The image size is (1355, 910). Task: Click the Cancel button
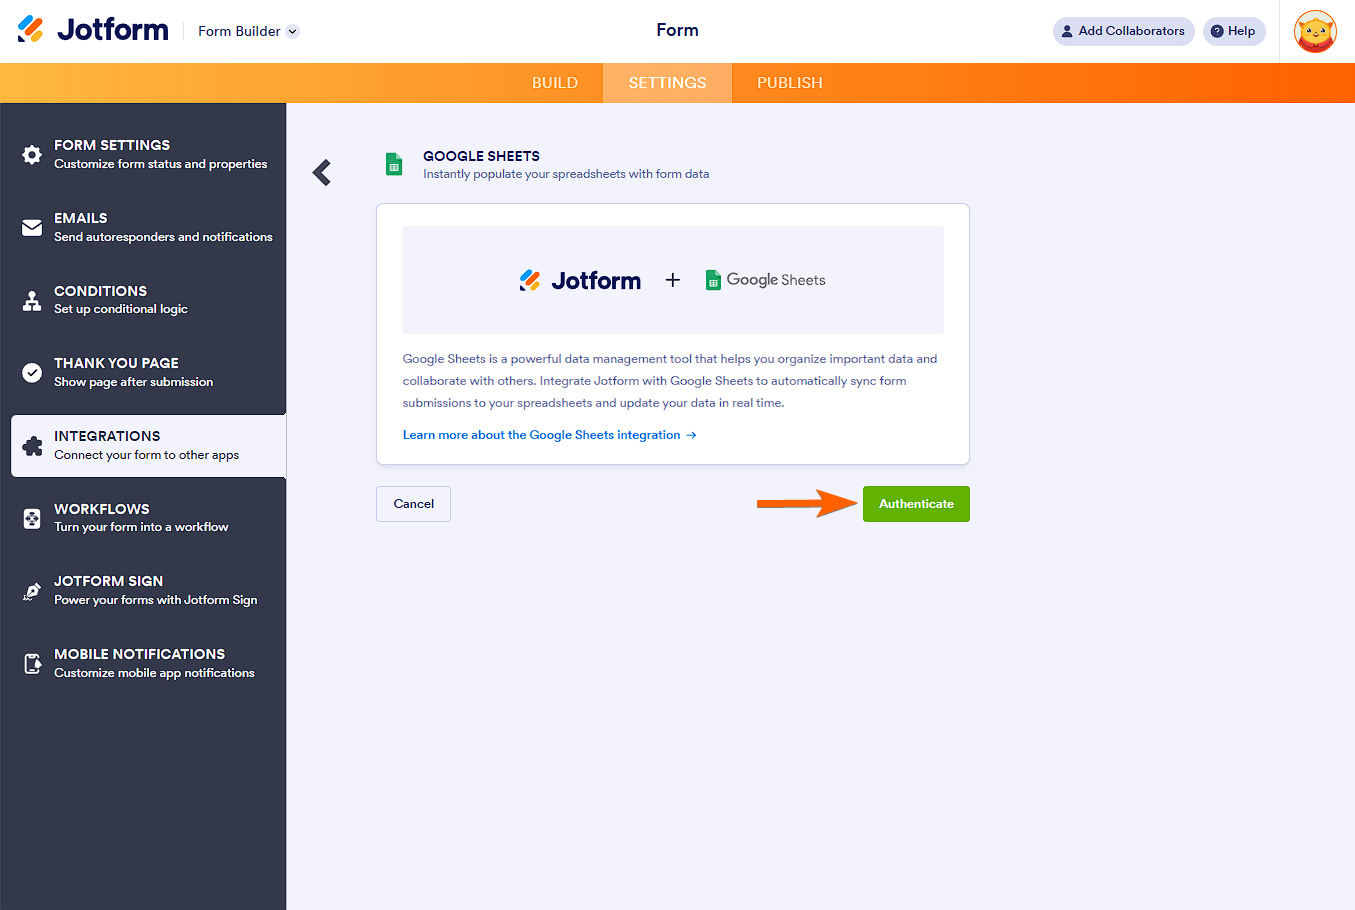413,504
